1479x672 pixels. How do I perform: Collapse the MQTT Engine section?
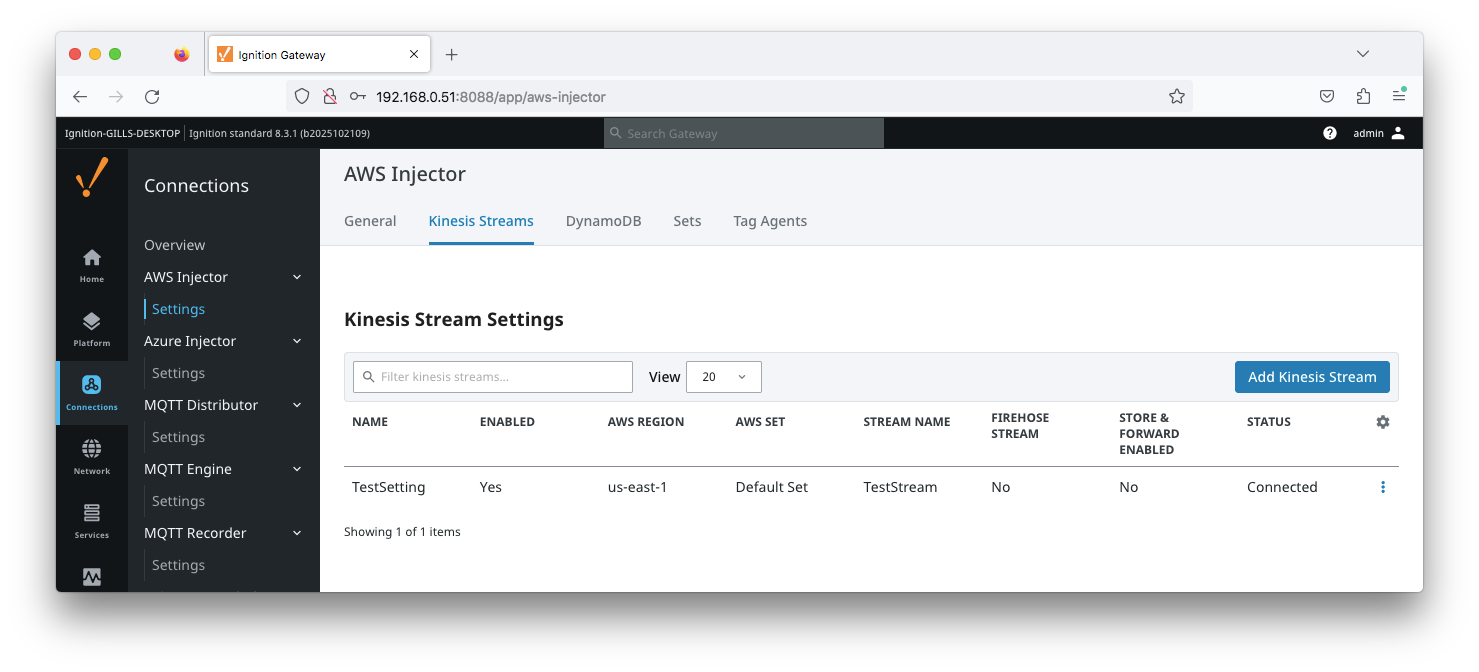click(x=297, y=469)
